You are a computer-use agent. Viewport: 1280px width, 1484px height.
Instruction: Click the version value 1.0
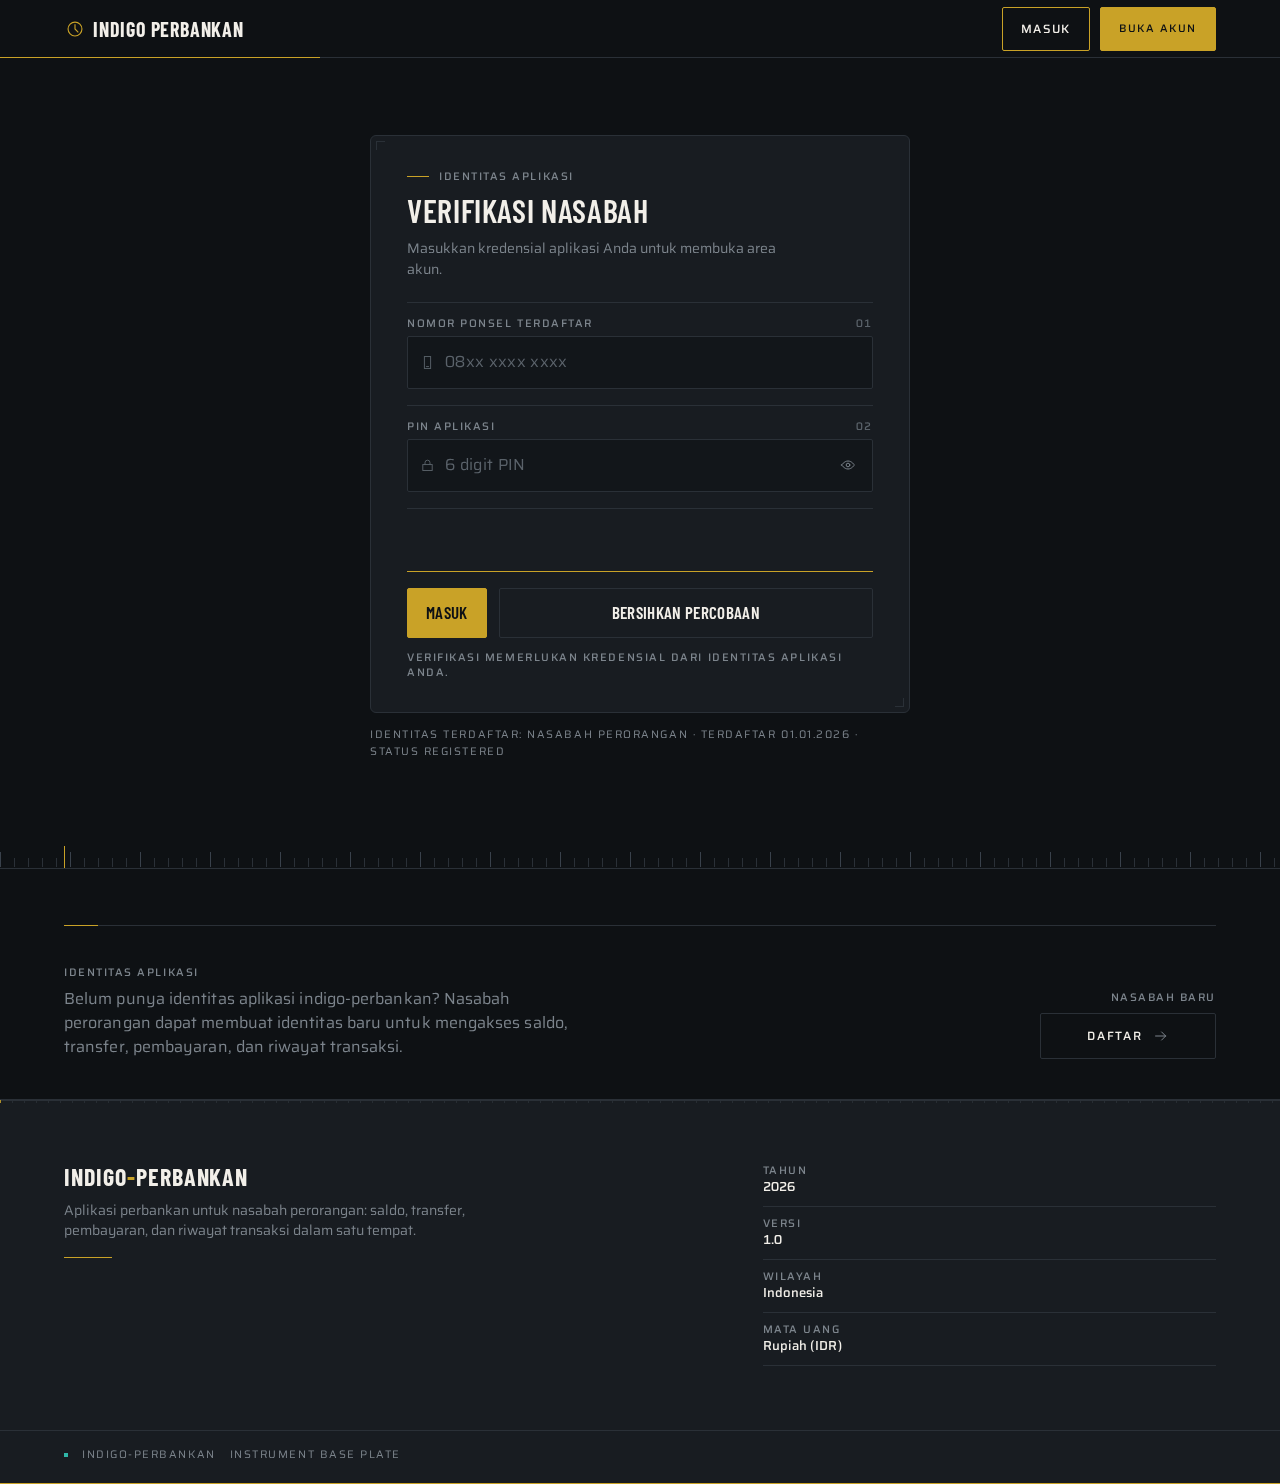(773, 1239)
